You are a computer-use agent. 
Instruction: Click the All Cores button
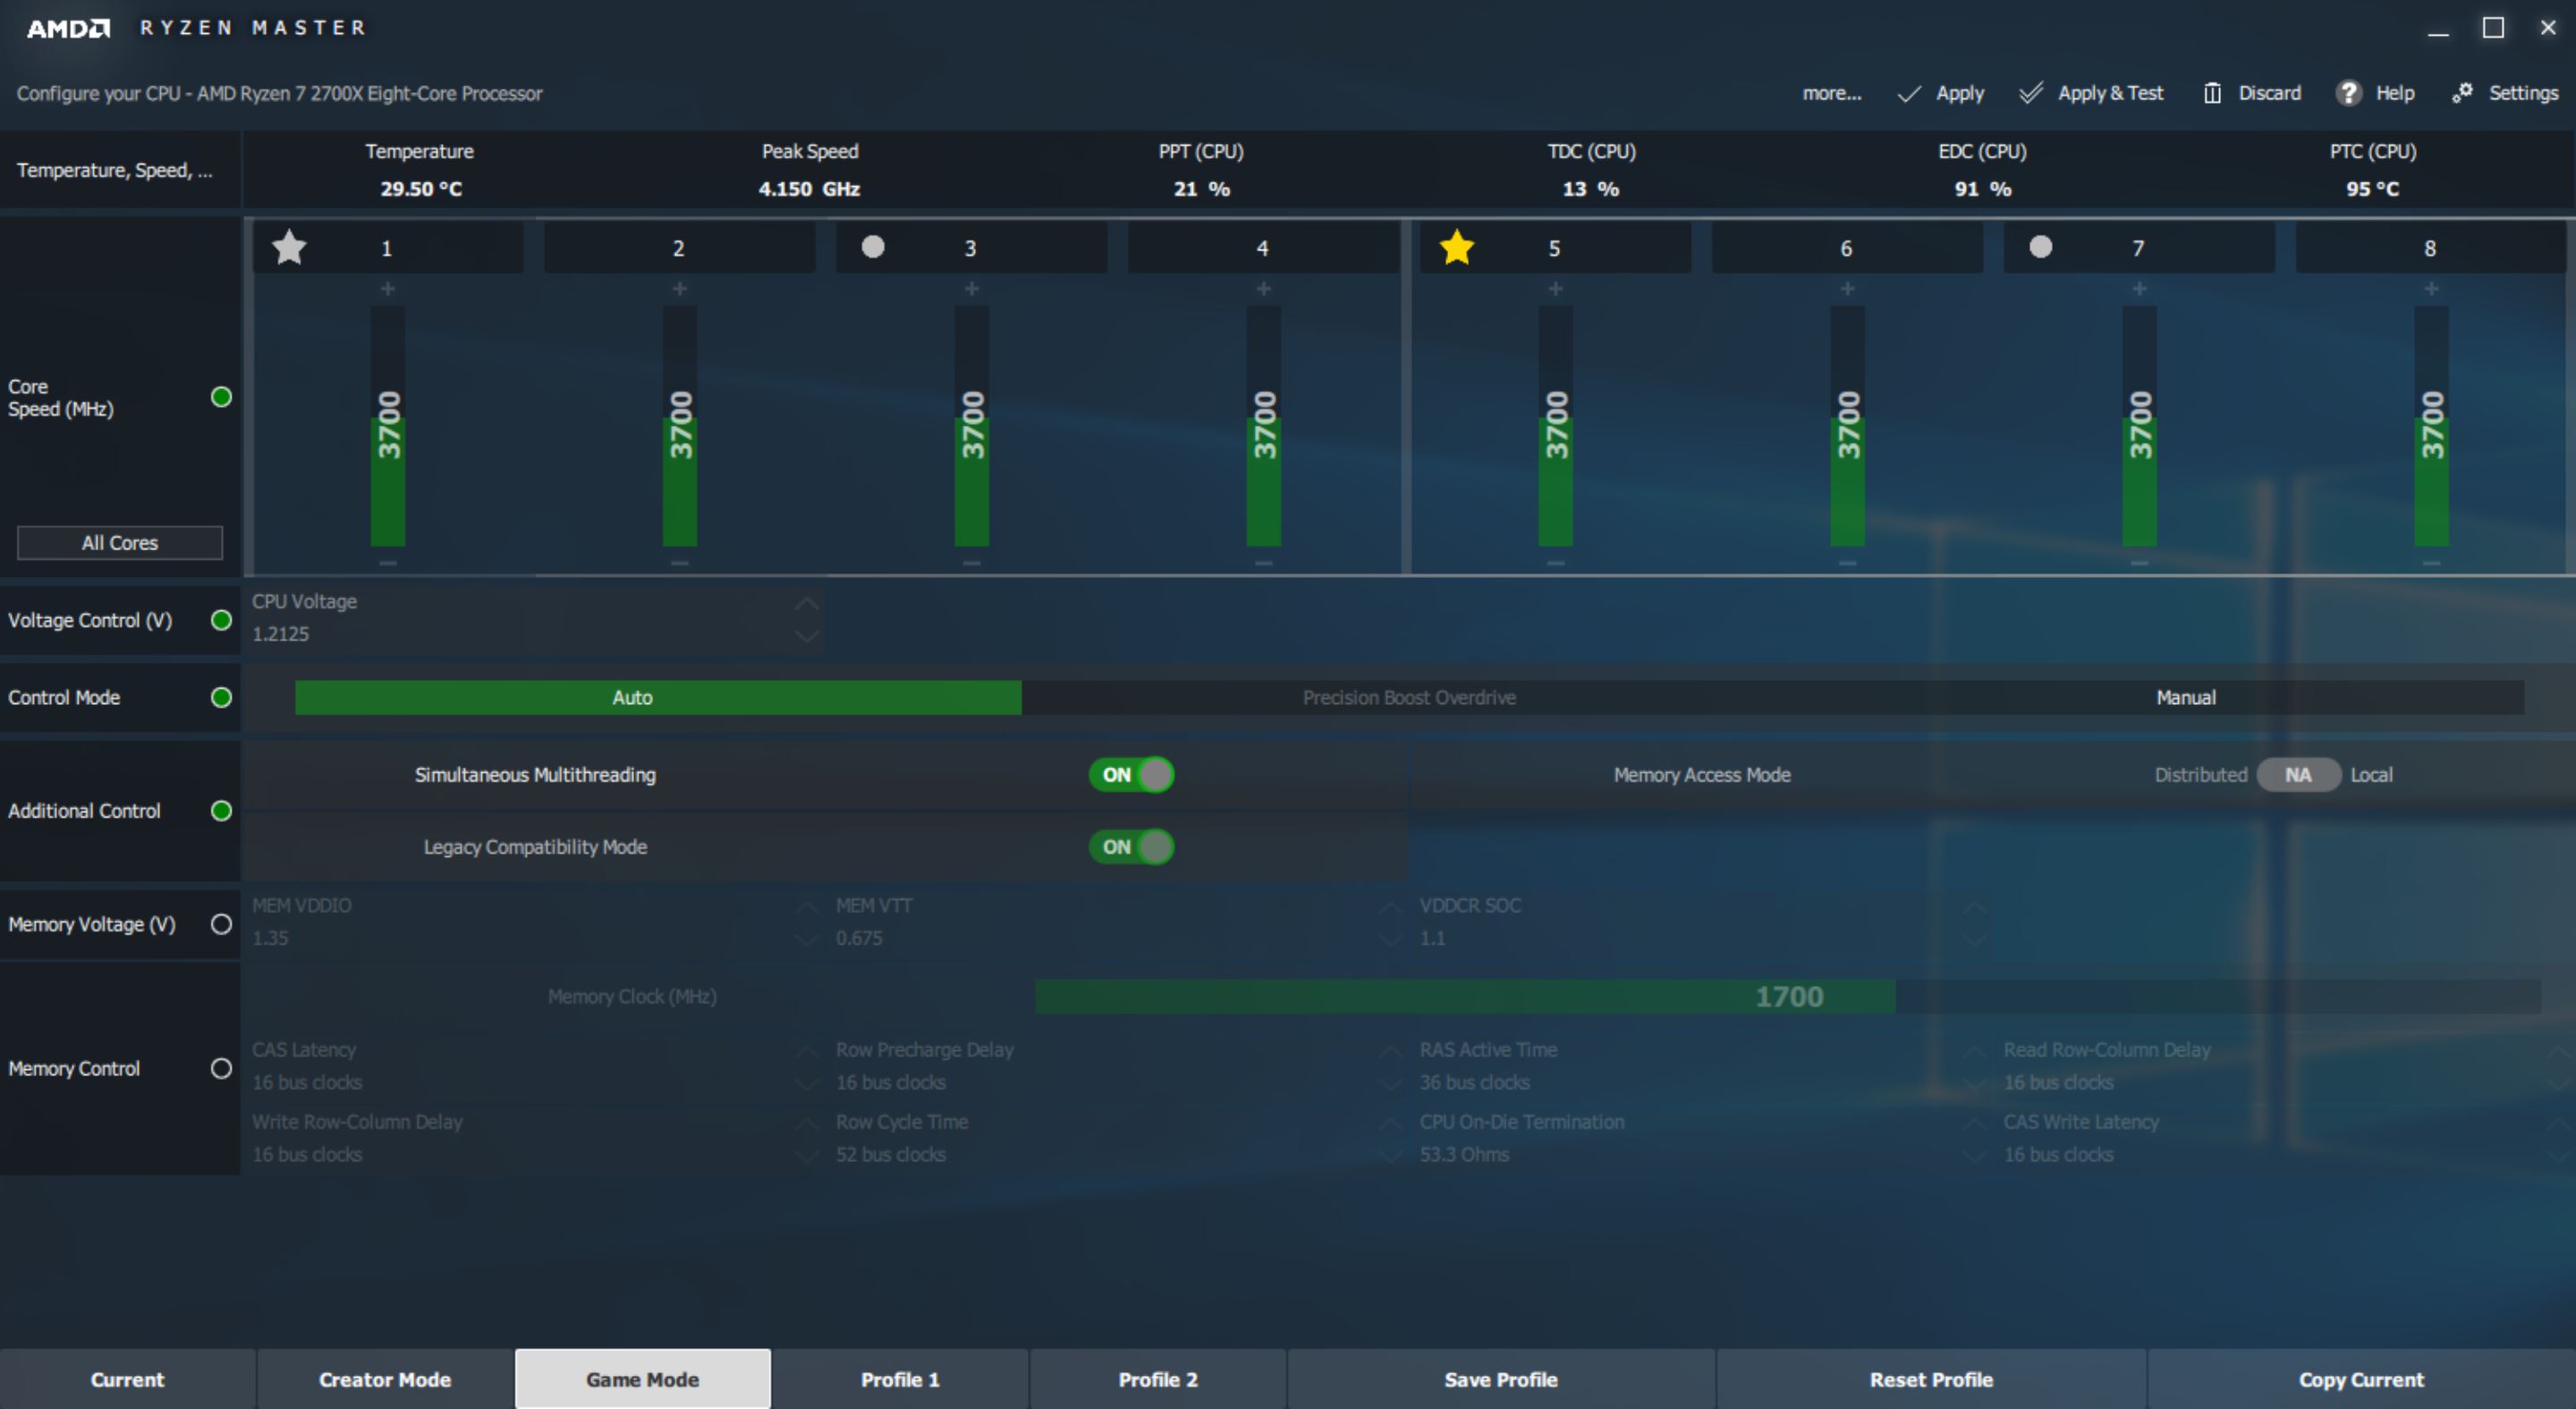(120, 542)
